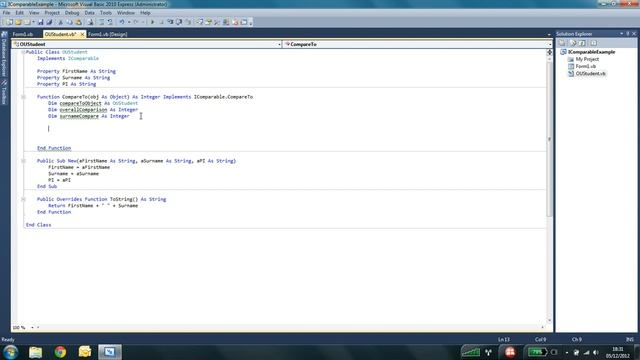640x360 pixels.
Task: Switch to the Form1.vb code tab
Action: tap(23, 34)
